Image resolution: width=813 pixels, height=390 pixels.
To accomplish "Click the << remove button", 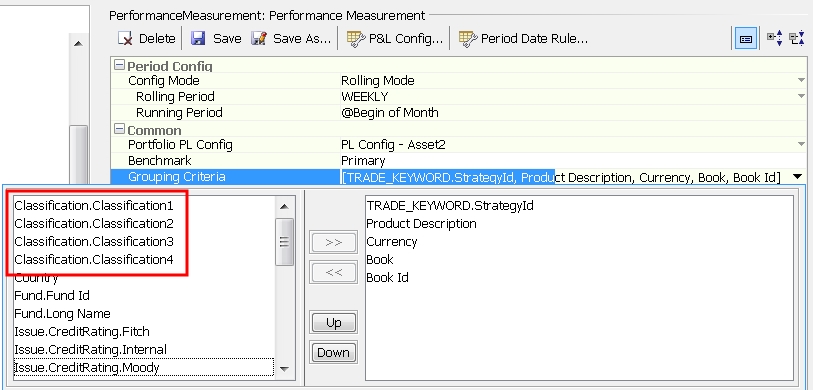I will coord(333,272).
